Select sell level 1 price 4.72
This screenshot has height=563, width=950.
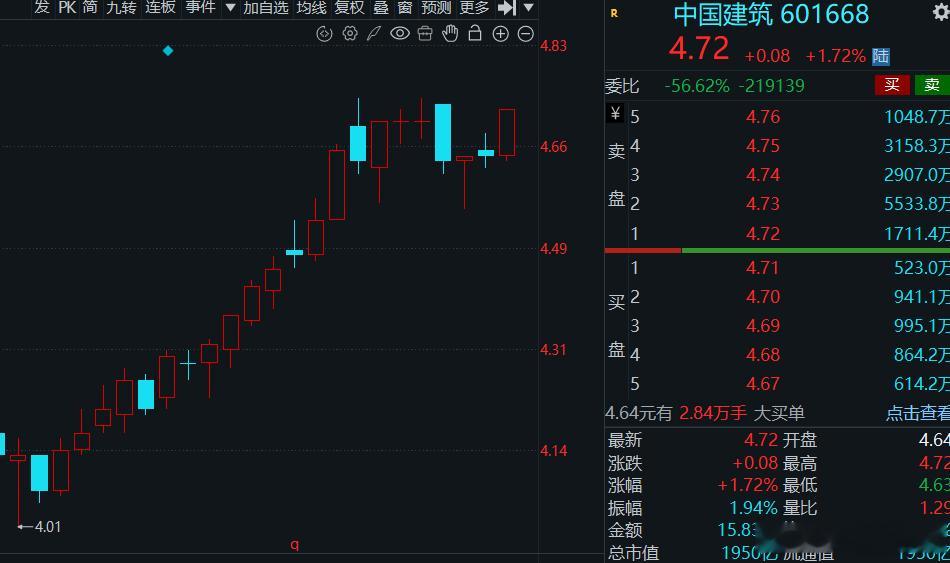[x=763, y=233]
